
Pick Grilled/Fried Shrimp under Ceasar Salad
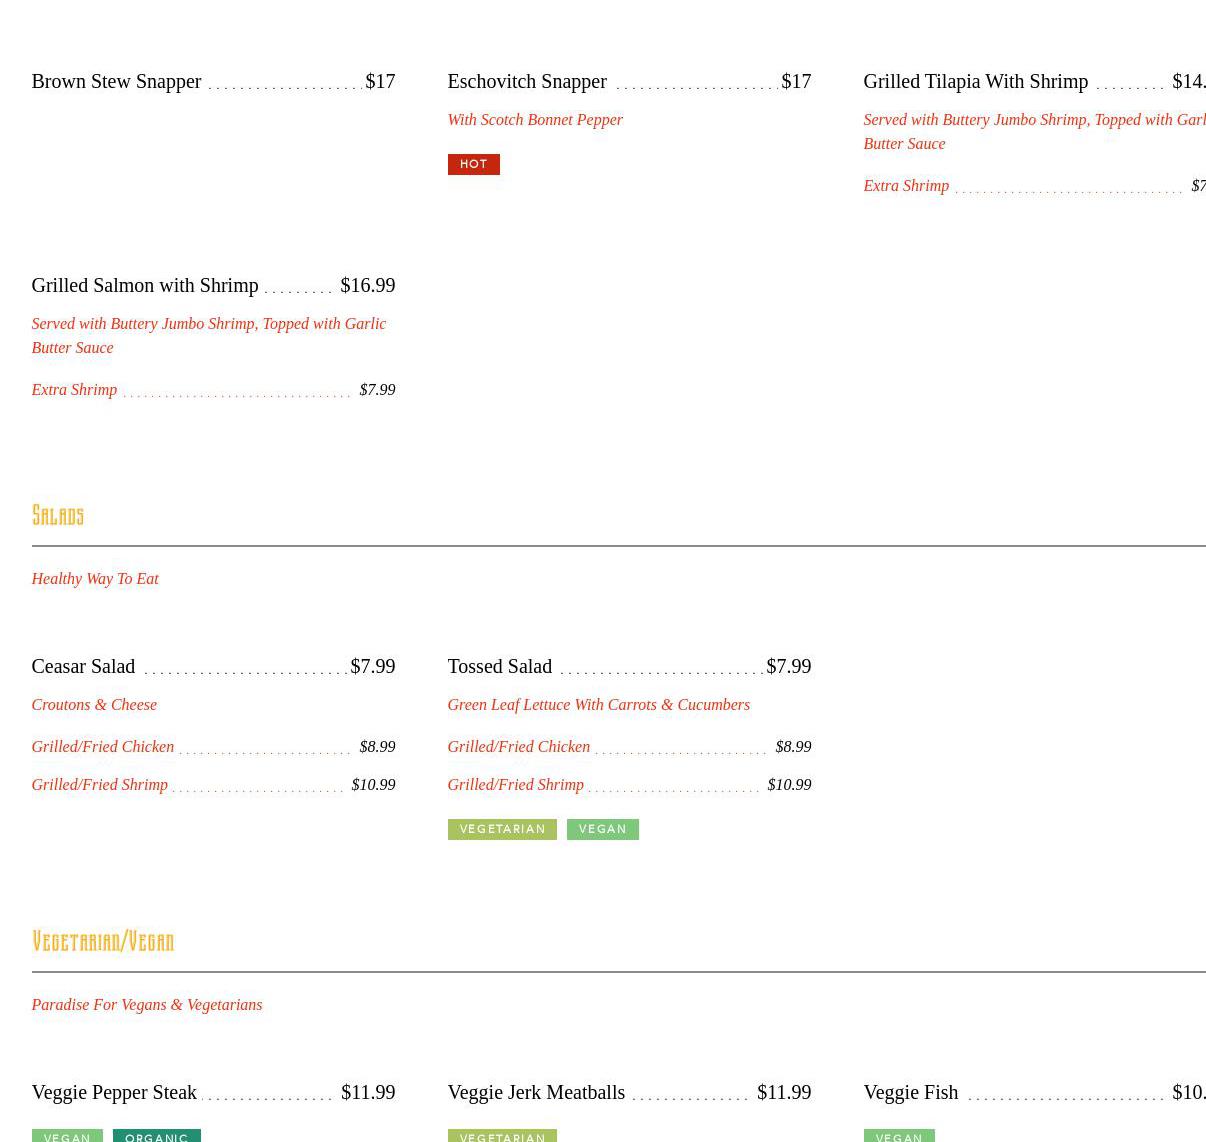pos(99,785)
